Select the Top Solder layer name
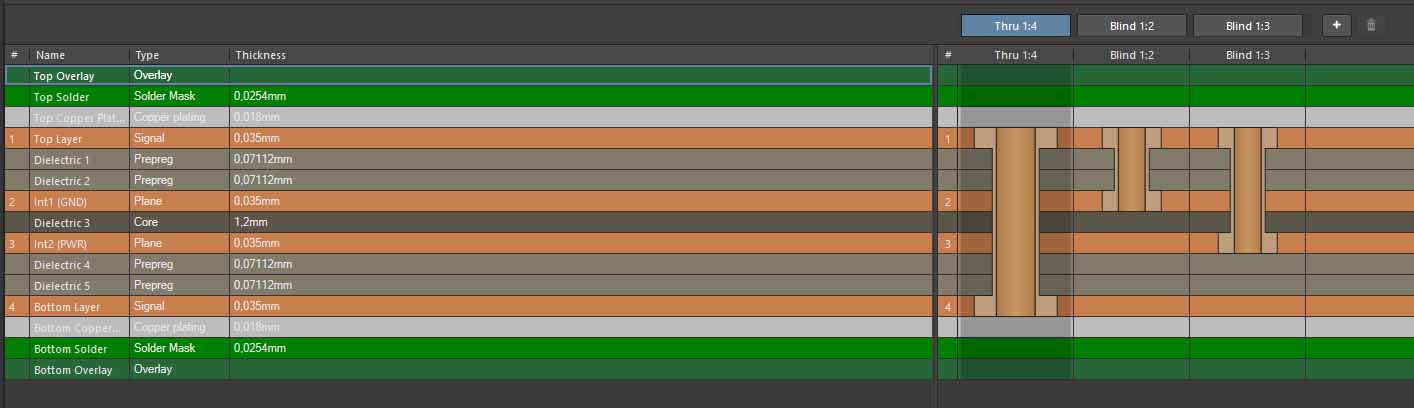Screen dimensions: 1414x408 click(61, 97)
